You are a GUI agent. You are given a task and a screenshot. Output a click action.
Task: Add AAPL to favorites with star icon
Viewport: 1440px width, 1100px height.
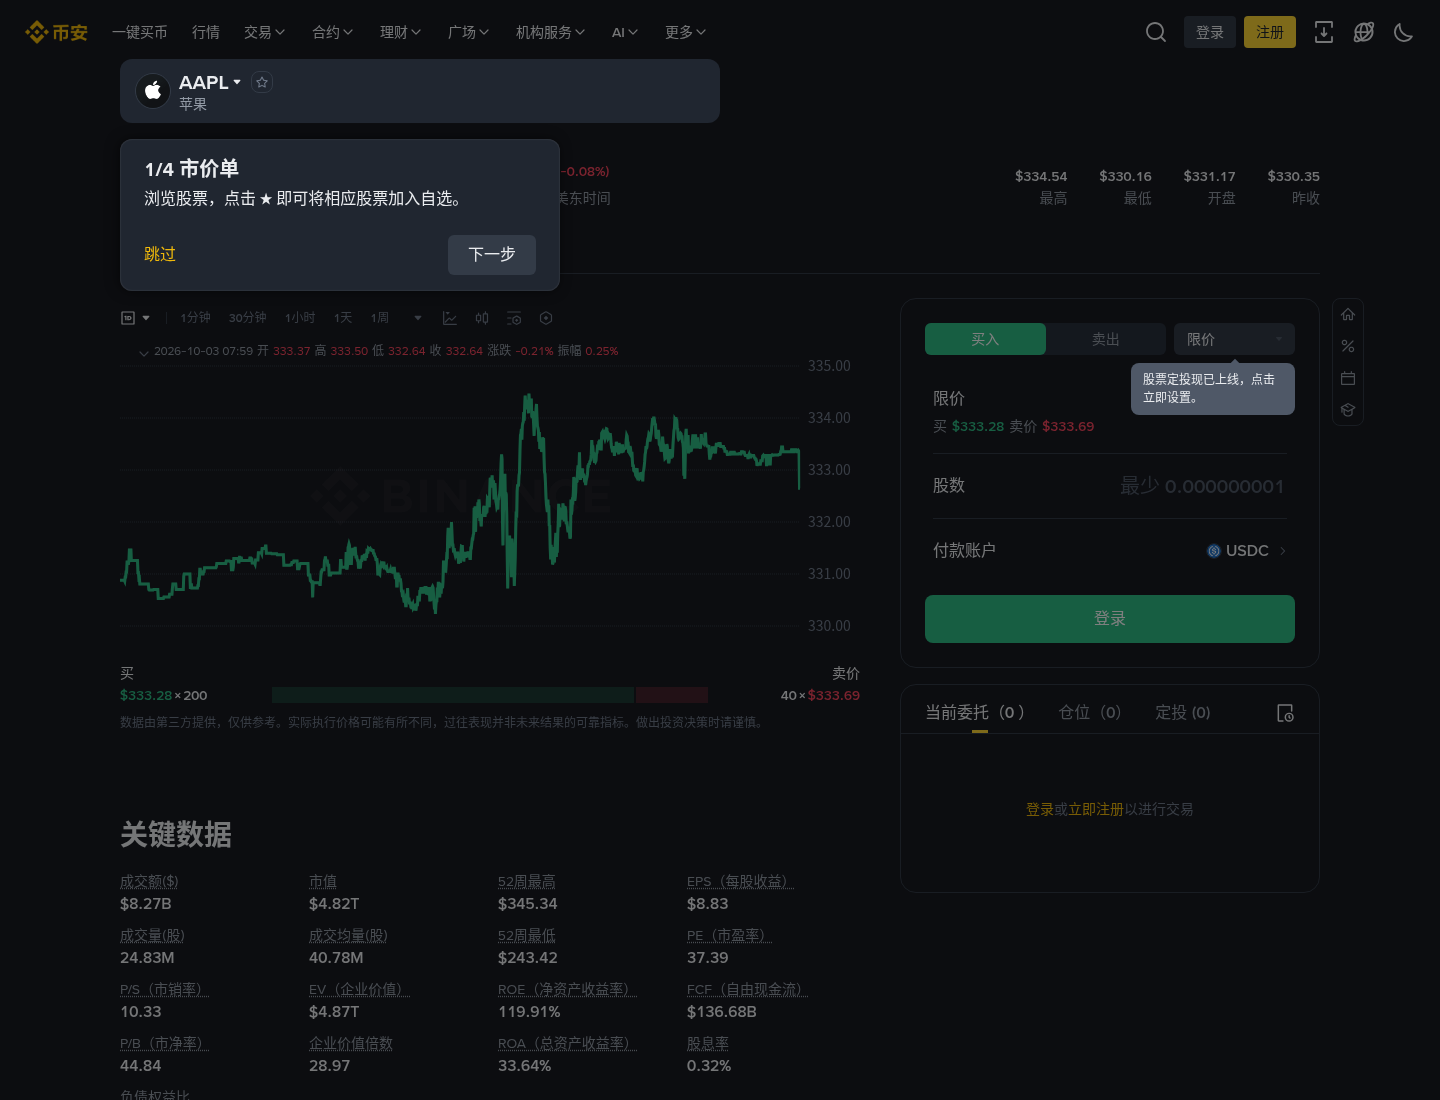pyautogui.click(x=262, y=82)
